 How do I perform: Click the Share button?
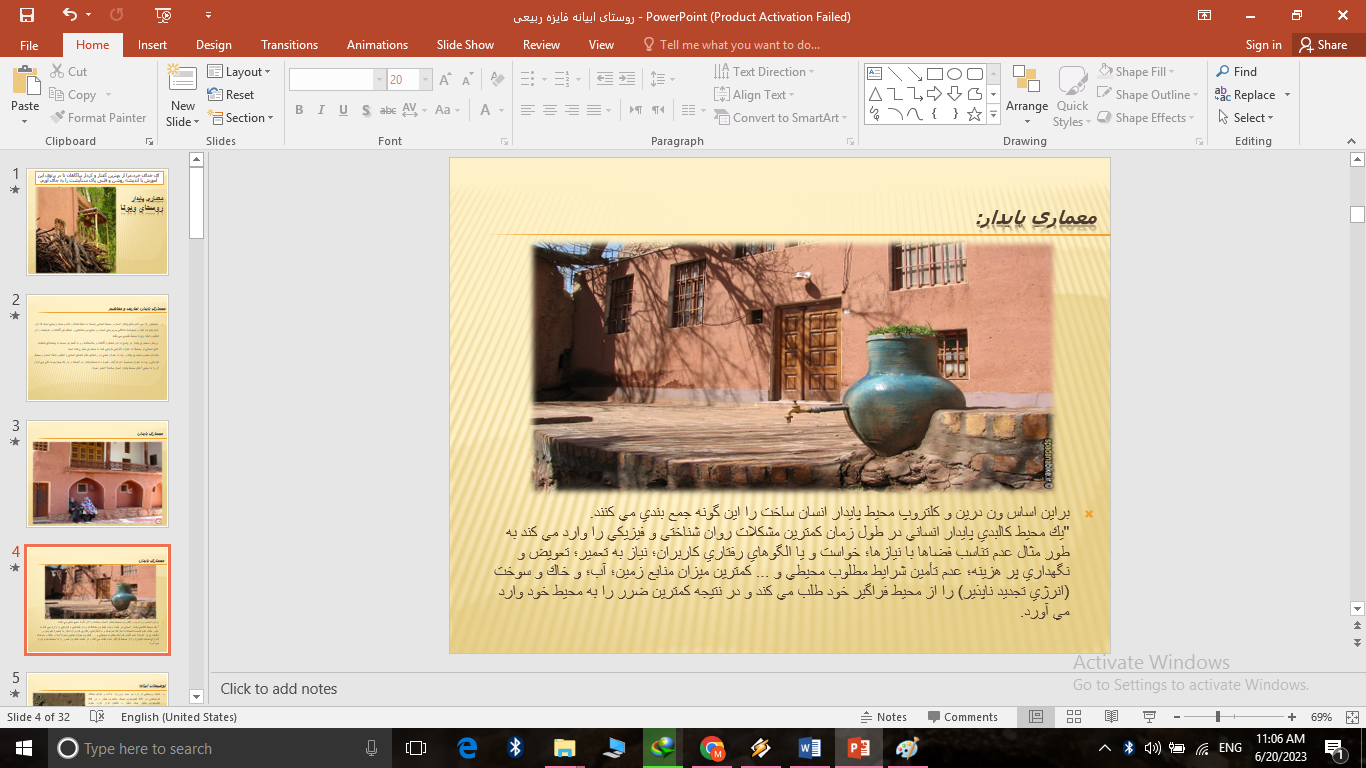point(1322,45)
